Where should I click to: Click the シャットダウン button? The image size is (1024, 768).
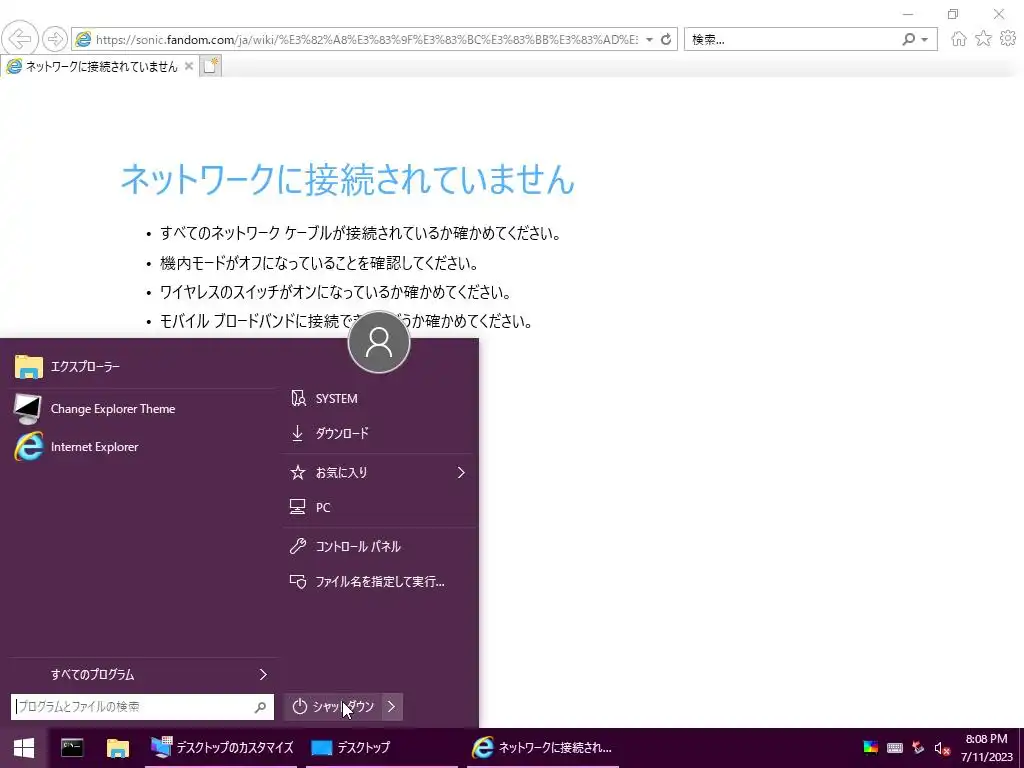(333, 707)
